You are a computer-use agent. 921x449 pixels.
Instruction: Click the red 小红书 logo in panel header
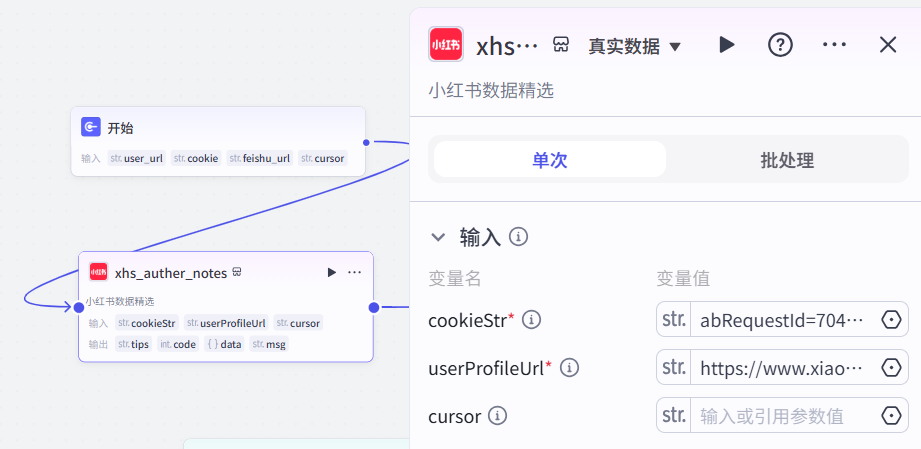pyautogui.click(x=446, y=44)
